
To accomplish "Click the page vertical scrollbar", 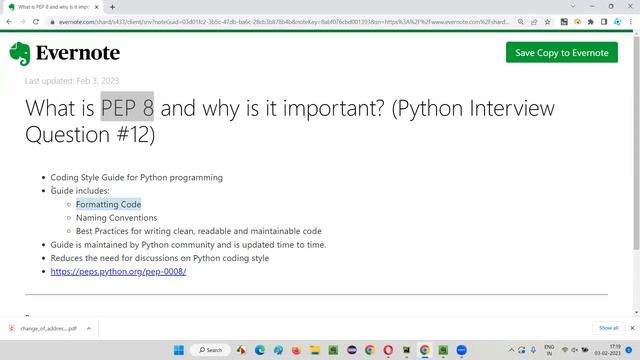I will coord(636,143).
